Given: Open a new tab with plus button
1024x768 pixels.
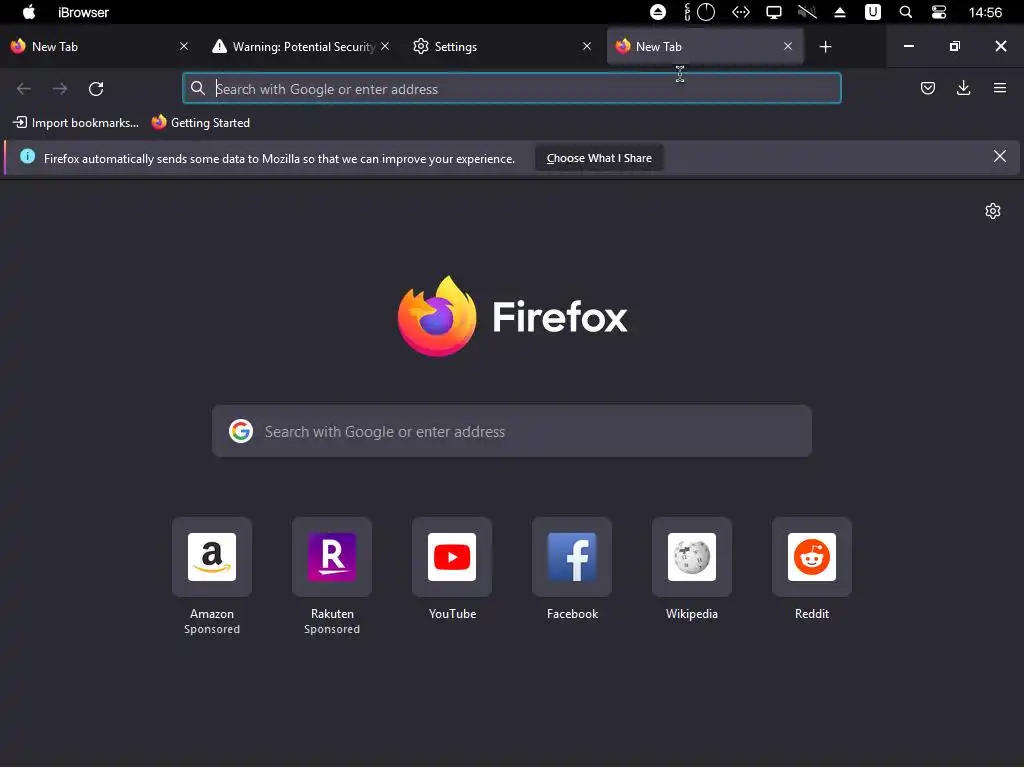Looking at the screenshot, I should point(825,46).
